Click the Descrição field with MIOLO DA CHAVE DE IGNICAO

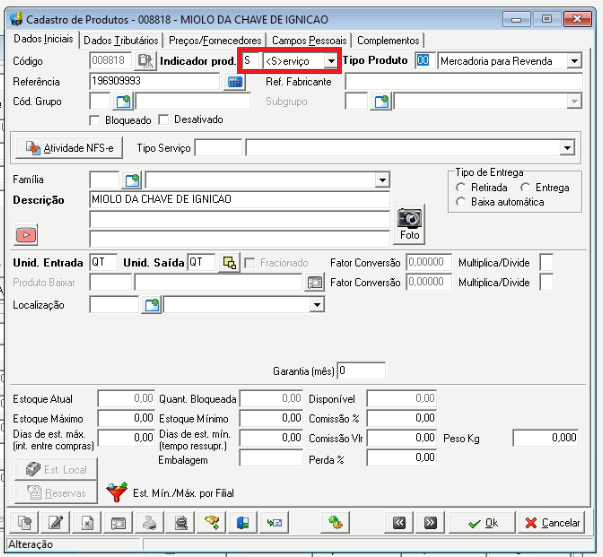point(239,199)
